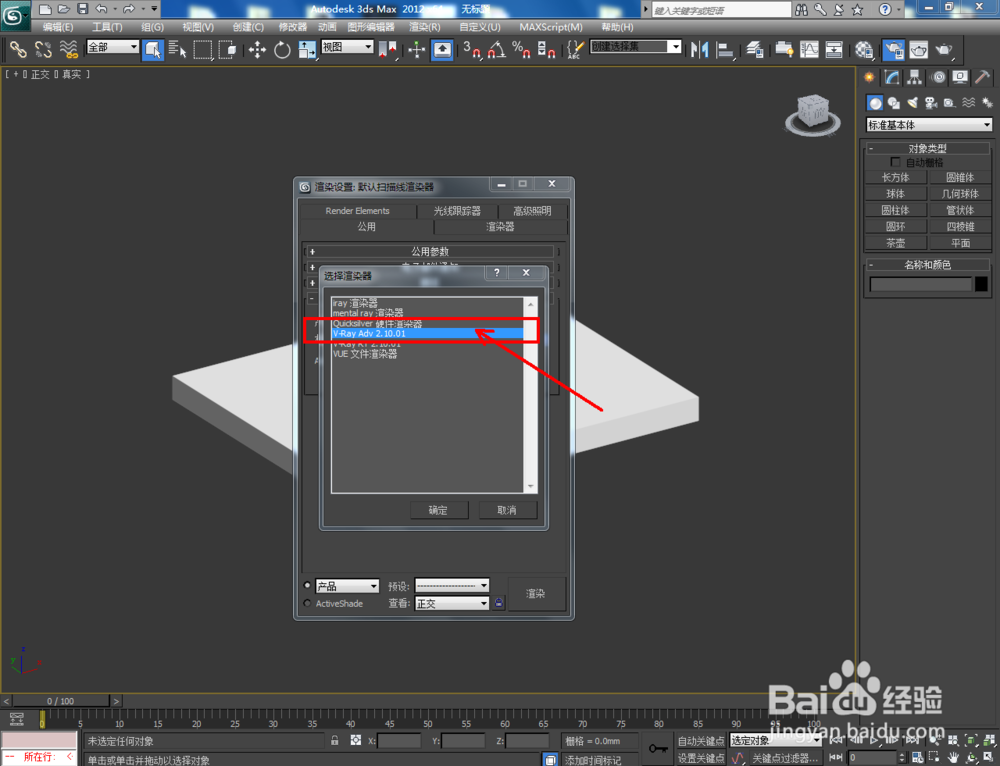1000x766 pixels.
Task: Collapse the 对象类型 rollout
Action: point(927,148)
